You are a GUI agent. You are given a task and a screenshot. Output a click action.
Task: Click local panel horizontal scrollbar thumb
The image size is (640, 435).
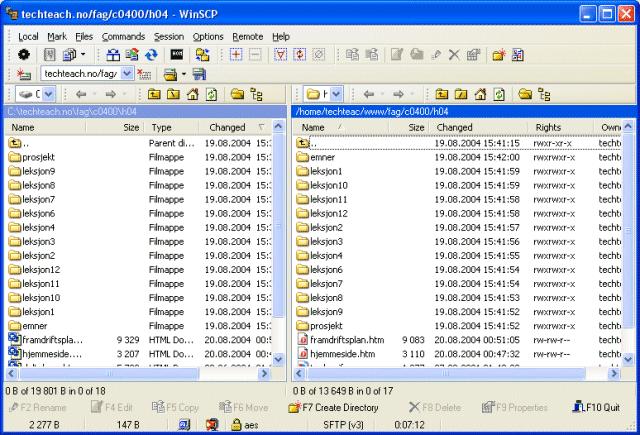pyautogui.click(x=109, y=373)
